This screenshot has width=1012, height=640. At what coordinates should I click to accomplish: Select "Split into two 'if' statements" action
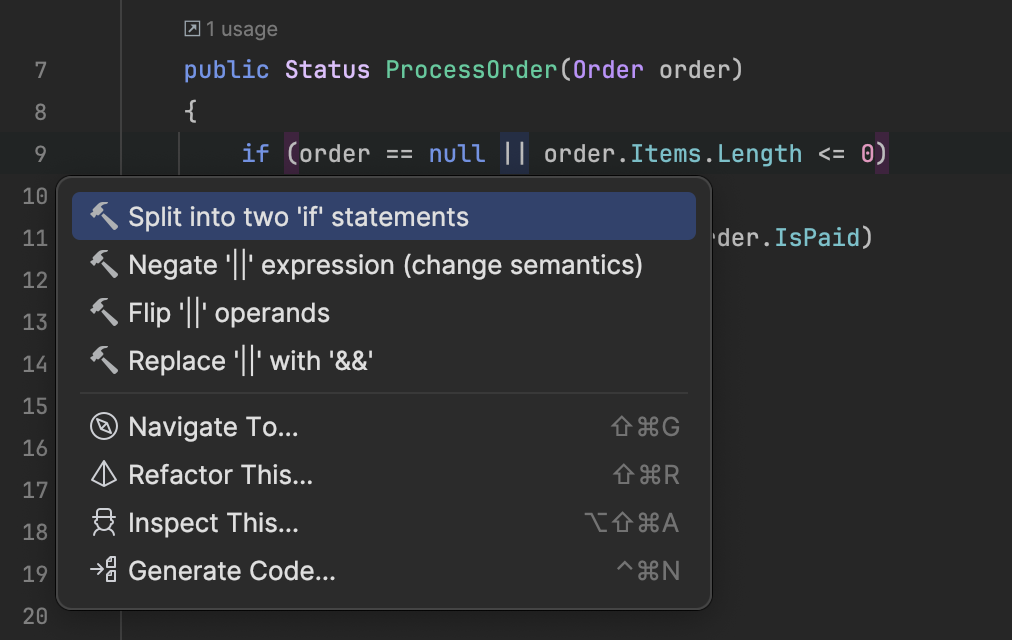pyautogui.click(x=298, y=216)
